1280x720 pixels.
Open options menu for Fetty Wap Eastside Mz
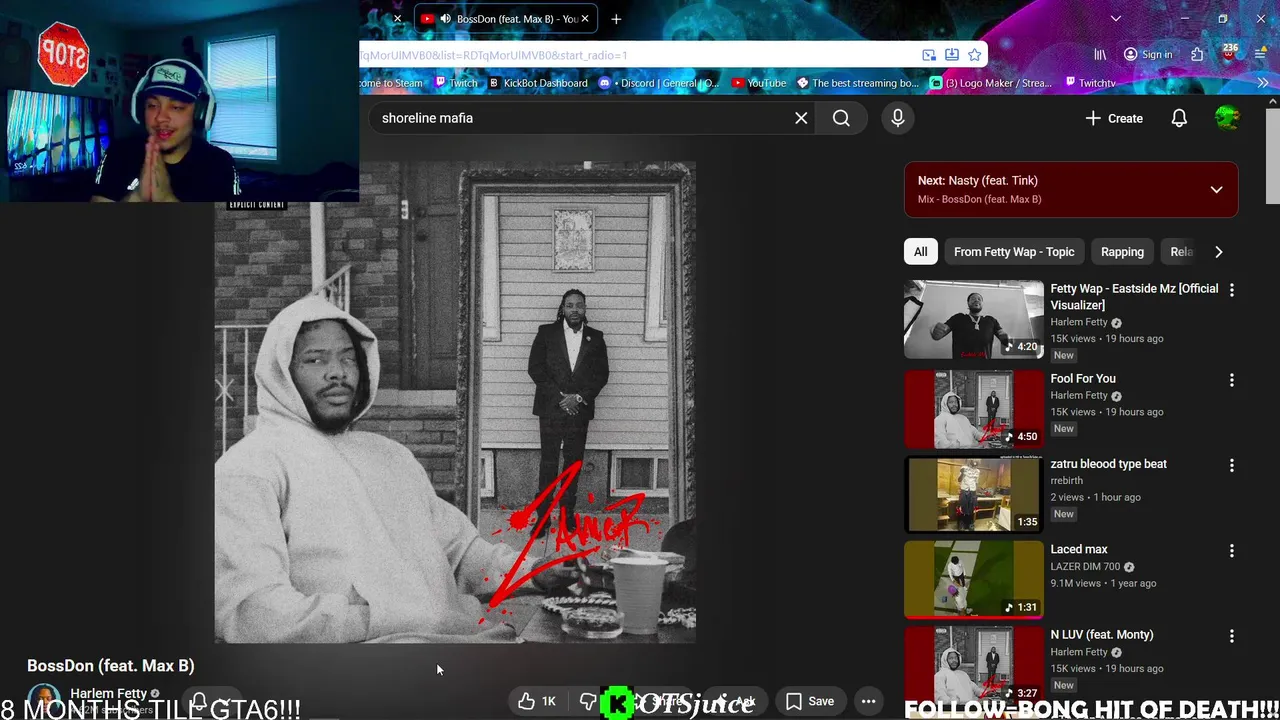pyautogui.click(x=1232, y=290)
